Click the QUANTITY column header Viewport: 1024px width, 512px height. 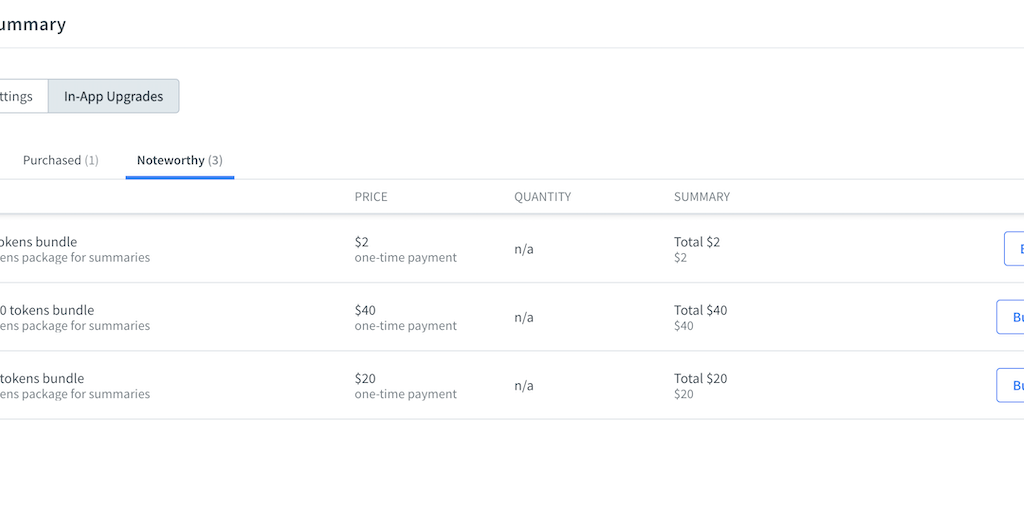pyautogui.click(x=542, y=197)
